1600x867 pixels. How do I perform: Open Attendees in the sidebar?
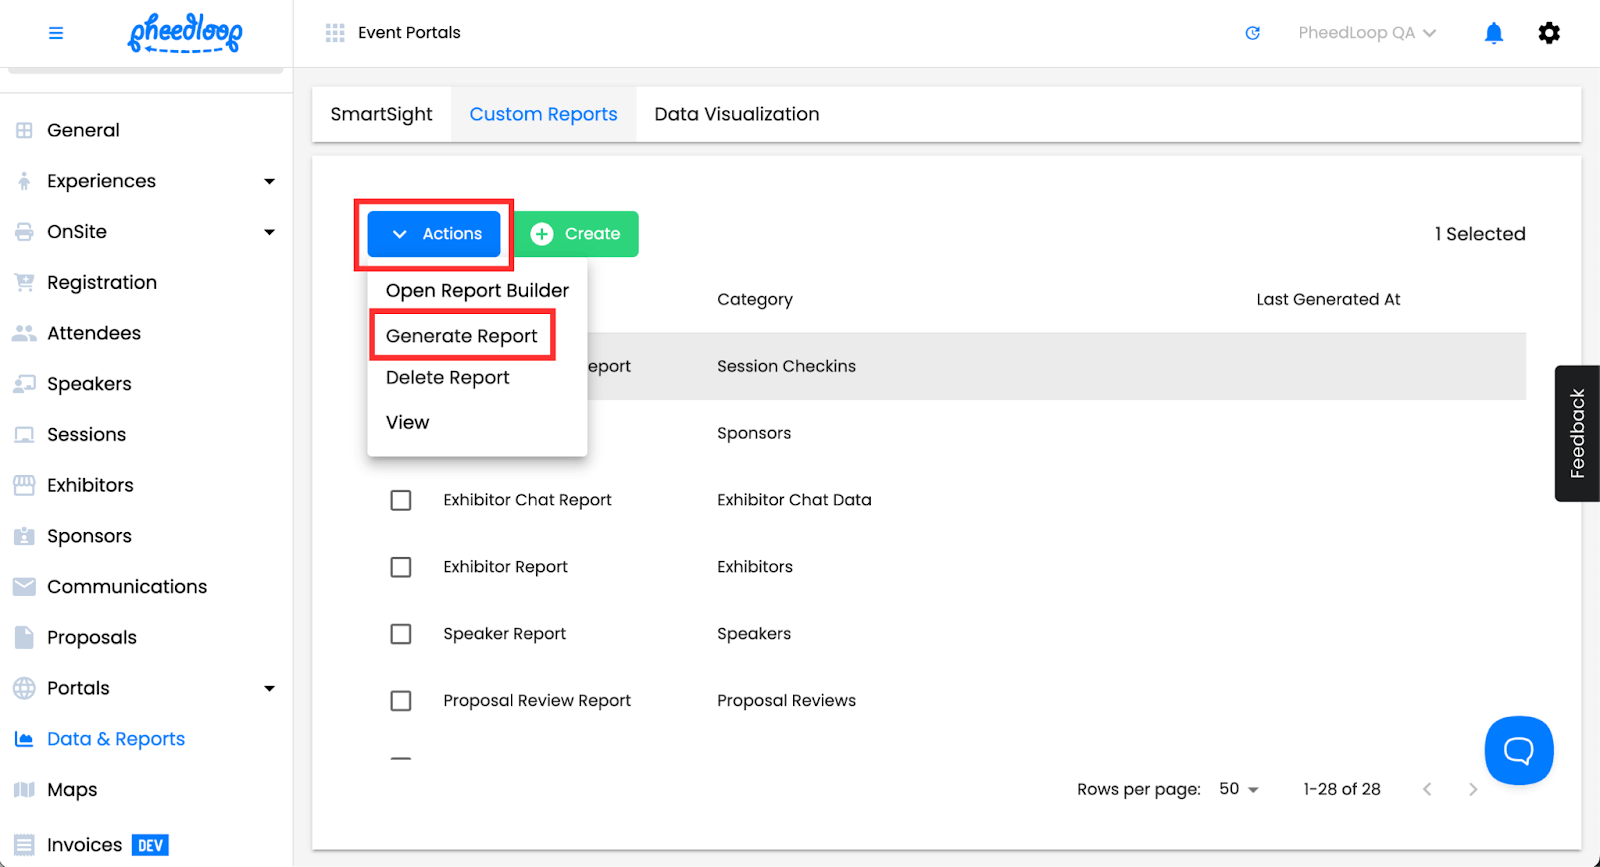click(x=94, y=333)
